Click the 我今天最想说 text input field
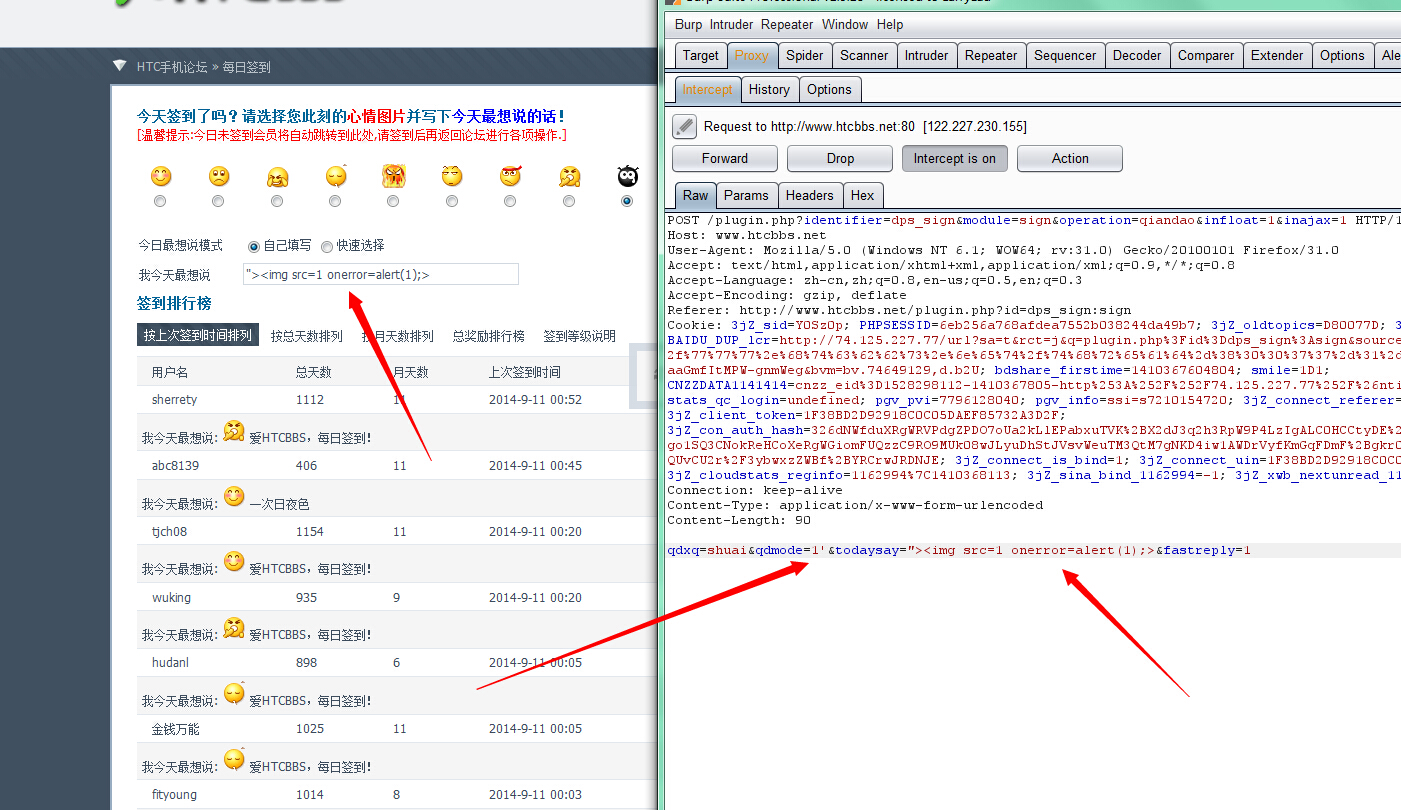Image resolution: width=1401 pixels, height=810 pixels. click(x=381, y=274)
